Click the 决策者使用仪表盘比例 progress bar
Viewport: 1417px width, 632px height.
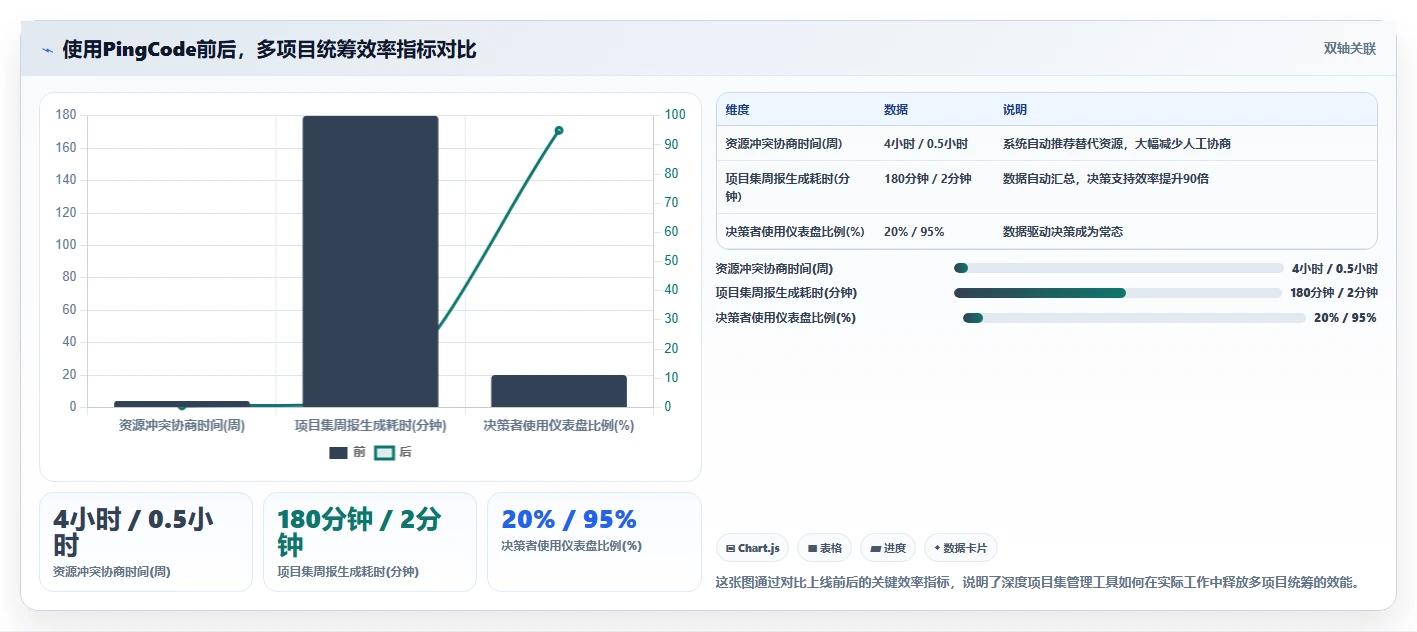pos(1134,318)
